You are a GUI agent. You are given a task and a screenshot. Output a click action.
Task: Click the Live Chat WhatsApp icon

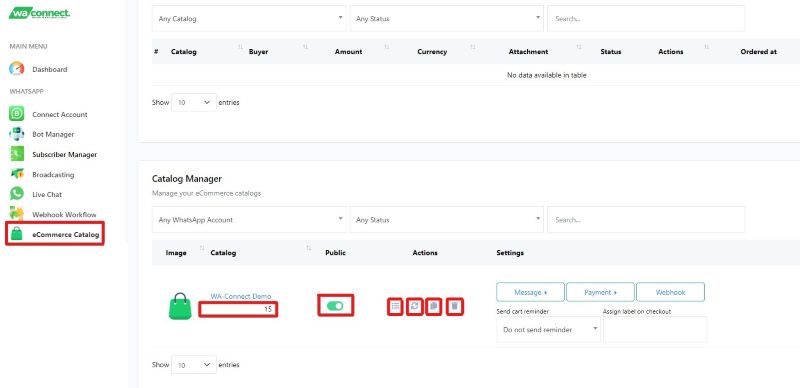click(x=17, y=194)
